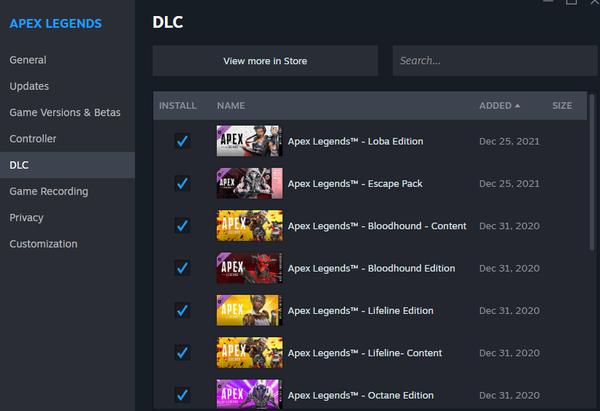The width and height of the screenshot is (600, 411).
Task: Click the Bloodhound - Content DLC thumbnail
Action: [x=249, y=225]
